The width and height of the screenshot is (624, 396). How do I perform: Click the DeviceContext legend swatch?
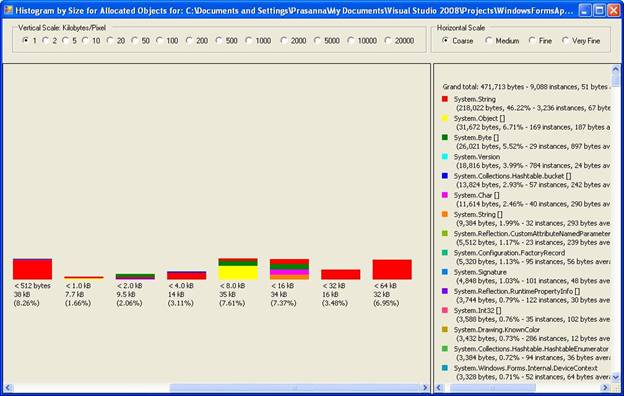point(445,368)
